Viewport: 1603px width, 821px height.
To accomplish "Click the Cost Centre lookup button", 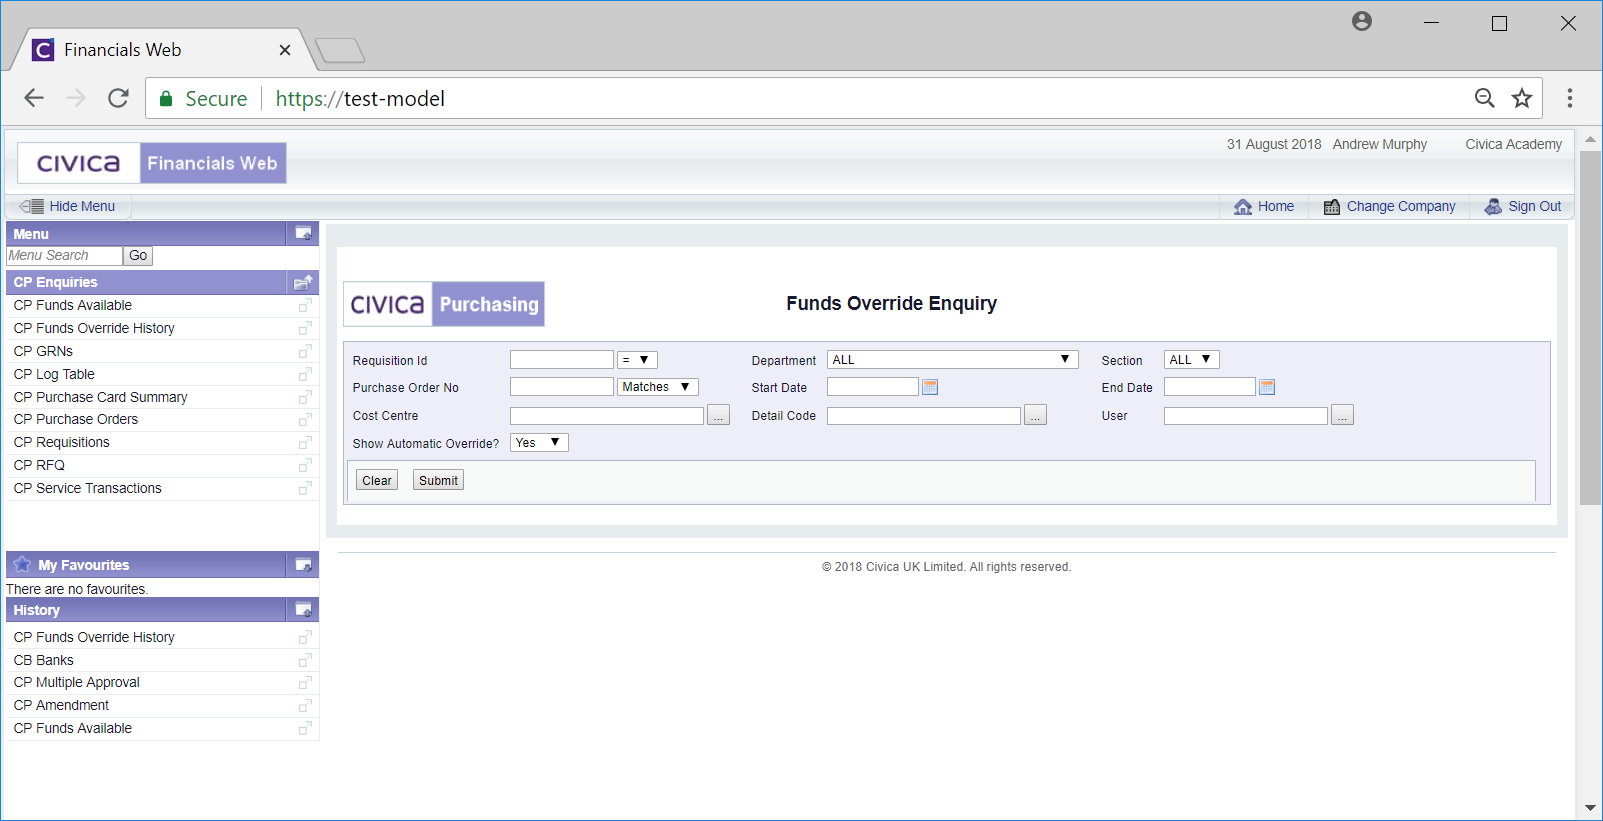I will [x=718, y=416].
